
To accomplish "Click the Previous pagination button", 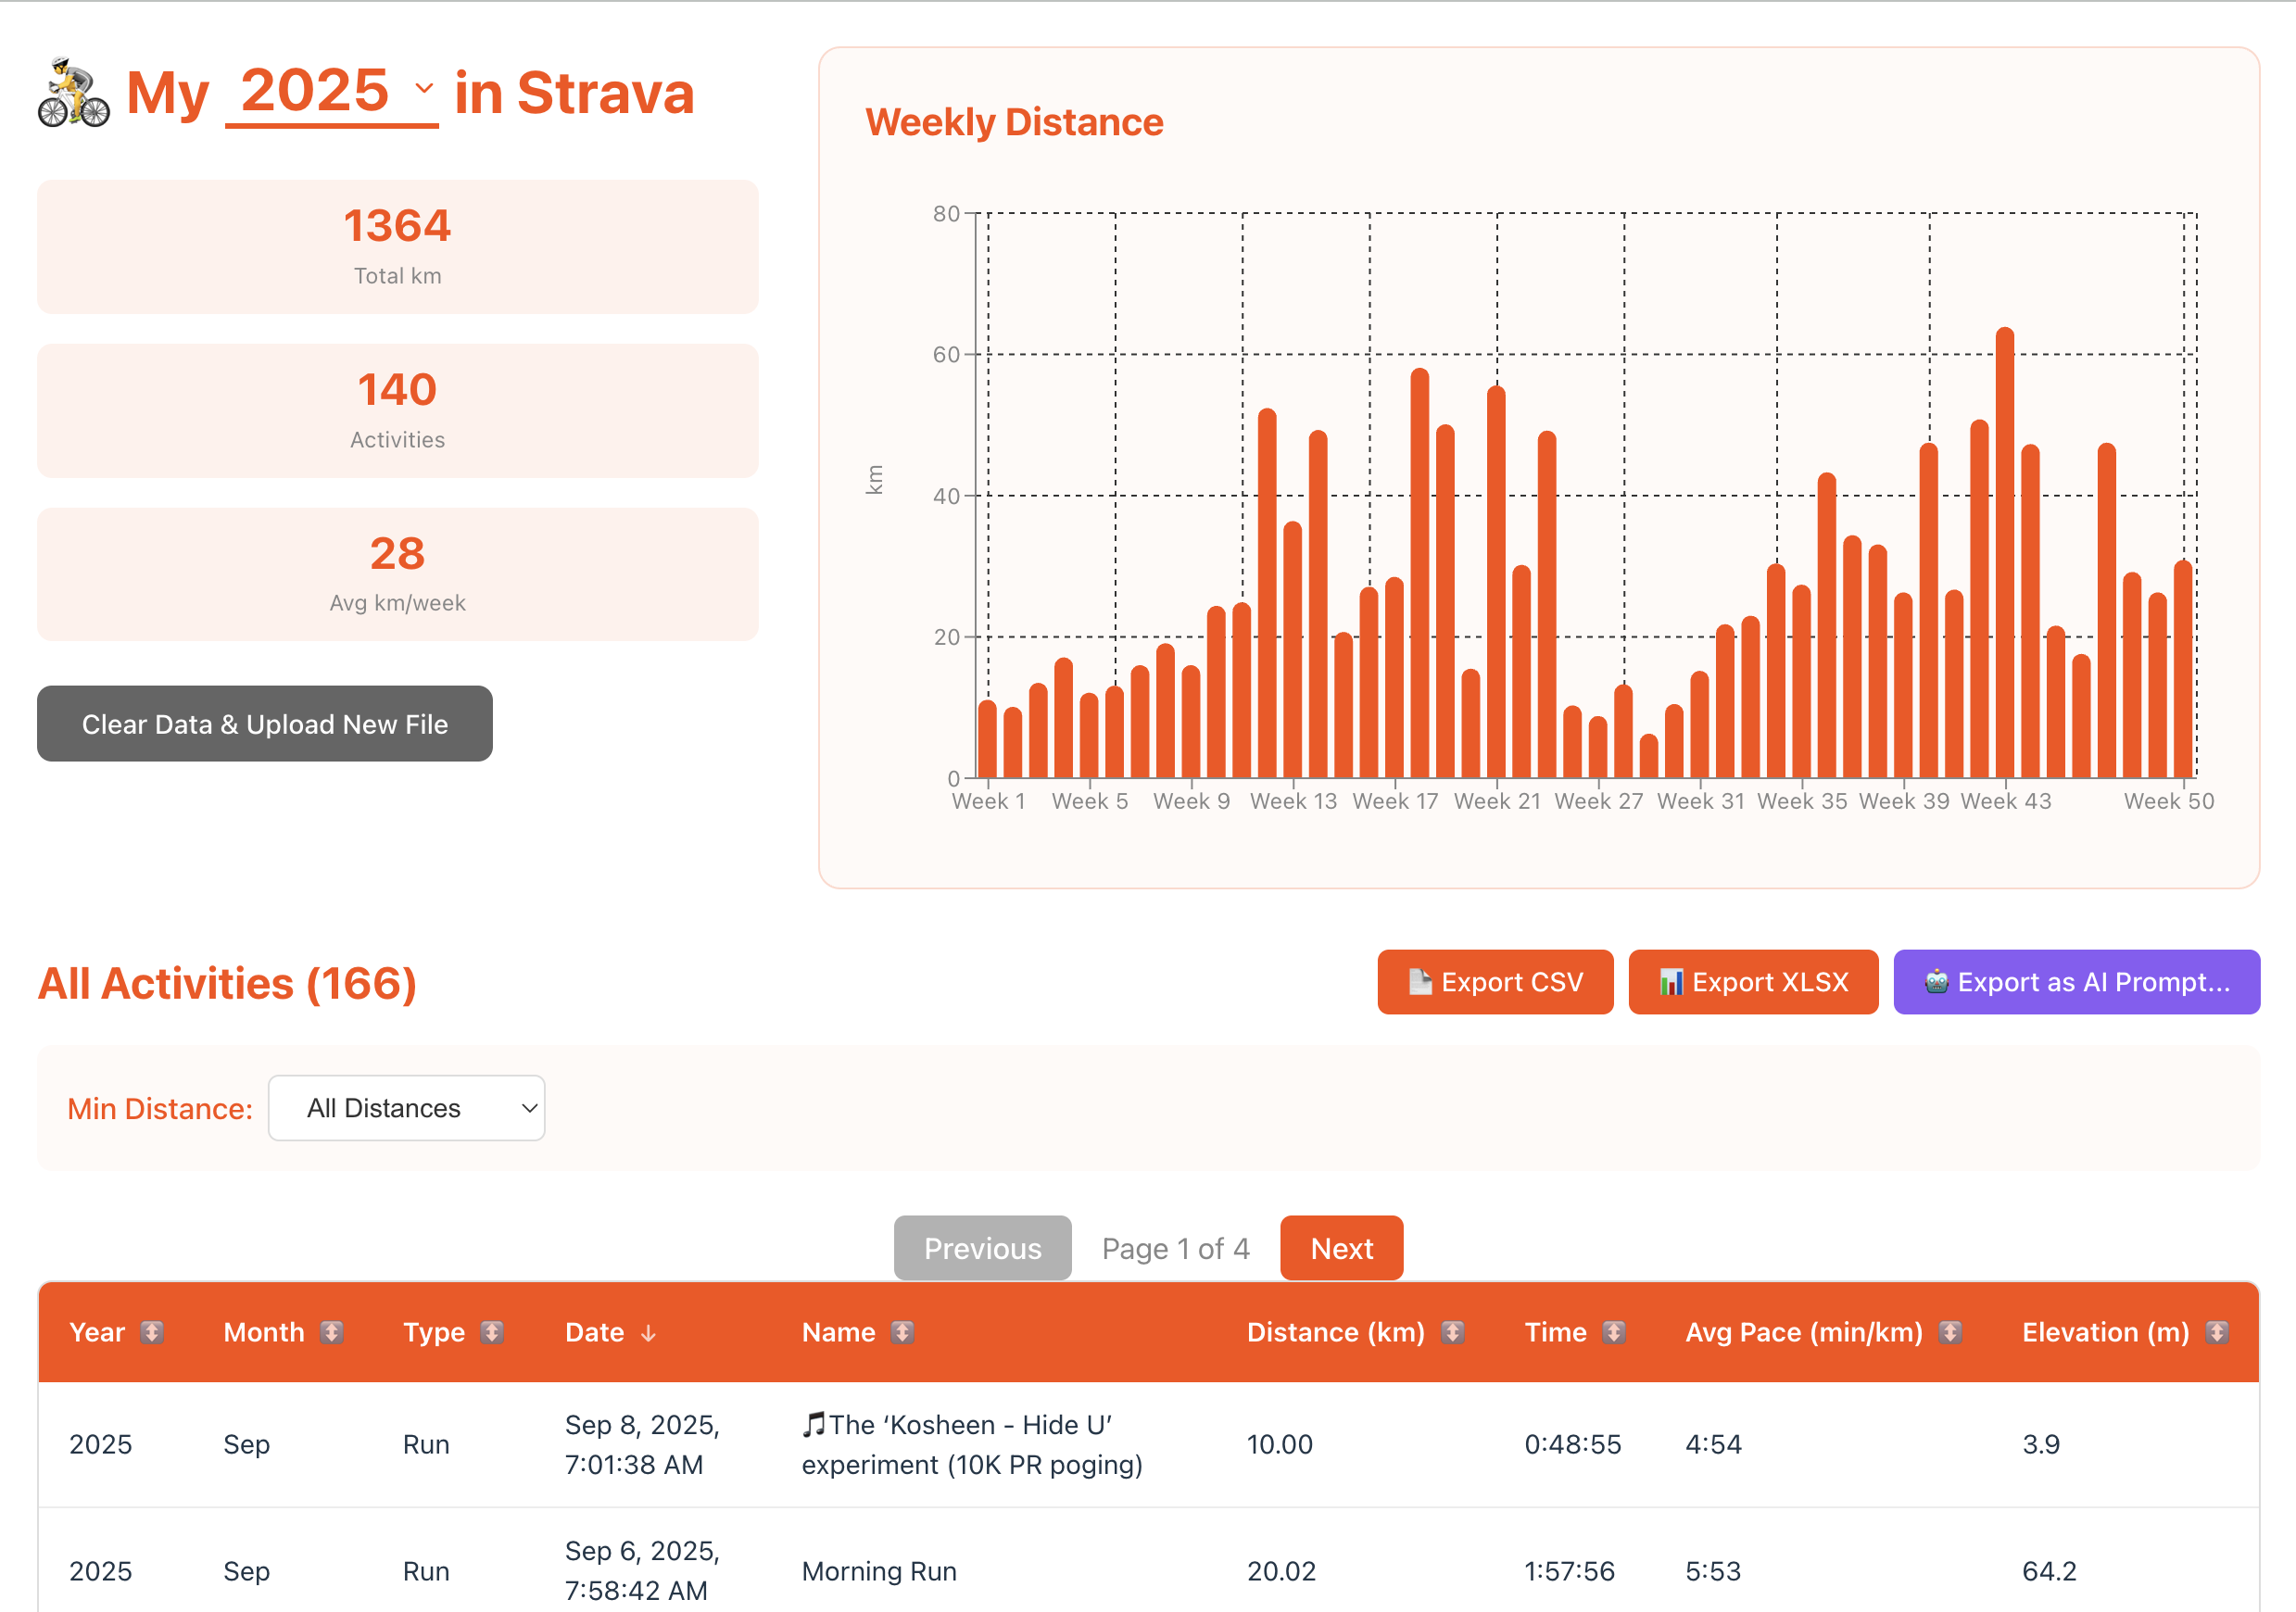I will click(x=981, y=1247).
